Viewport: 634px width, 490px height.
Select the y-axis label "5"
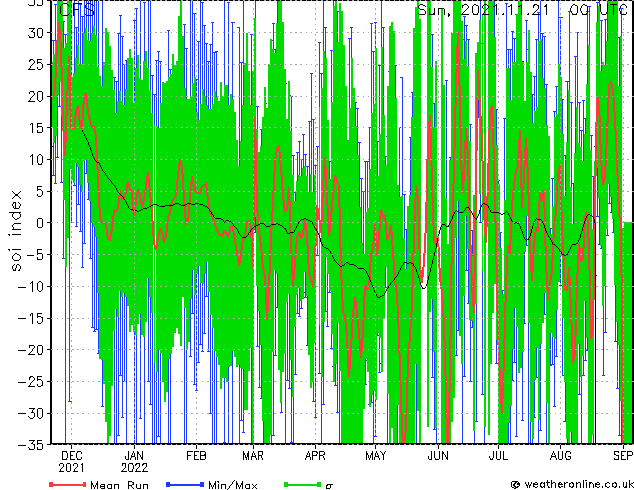[40, 191]
